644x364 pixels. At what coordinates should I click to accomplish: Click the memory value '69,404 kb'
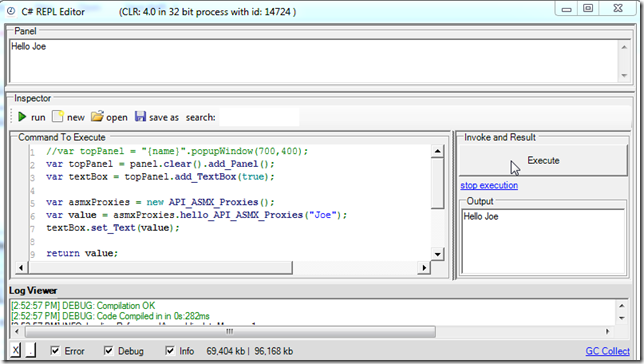225,351
